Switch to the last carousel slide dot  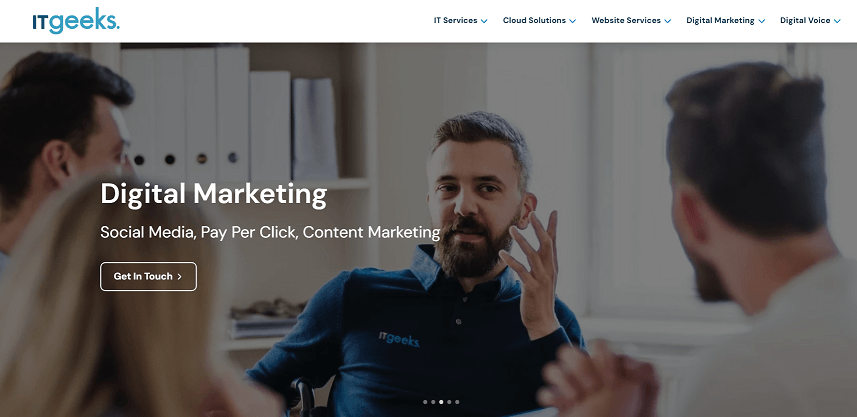[457, 402]
